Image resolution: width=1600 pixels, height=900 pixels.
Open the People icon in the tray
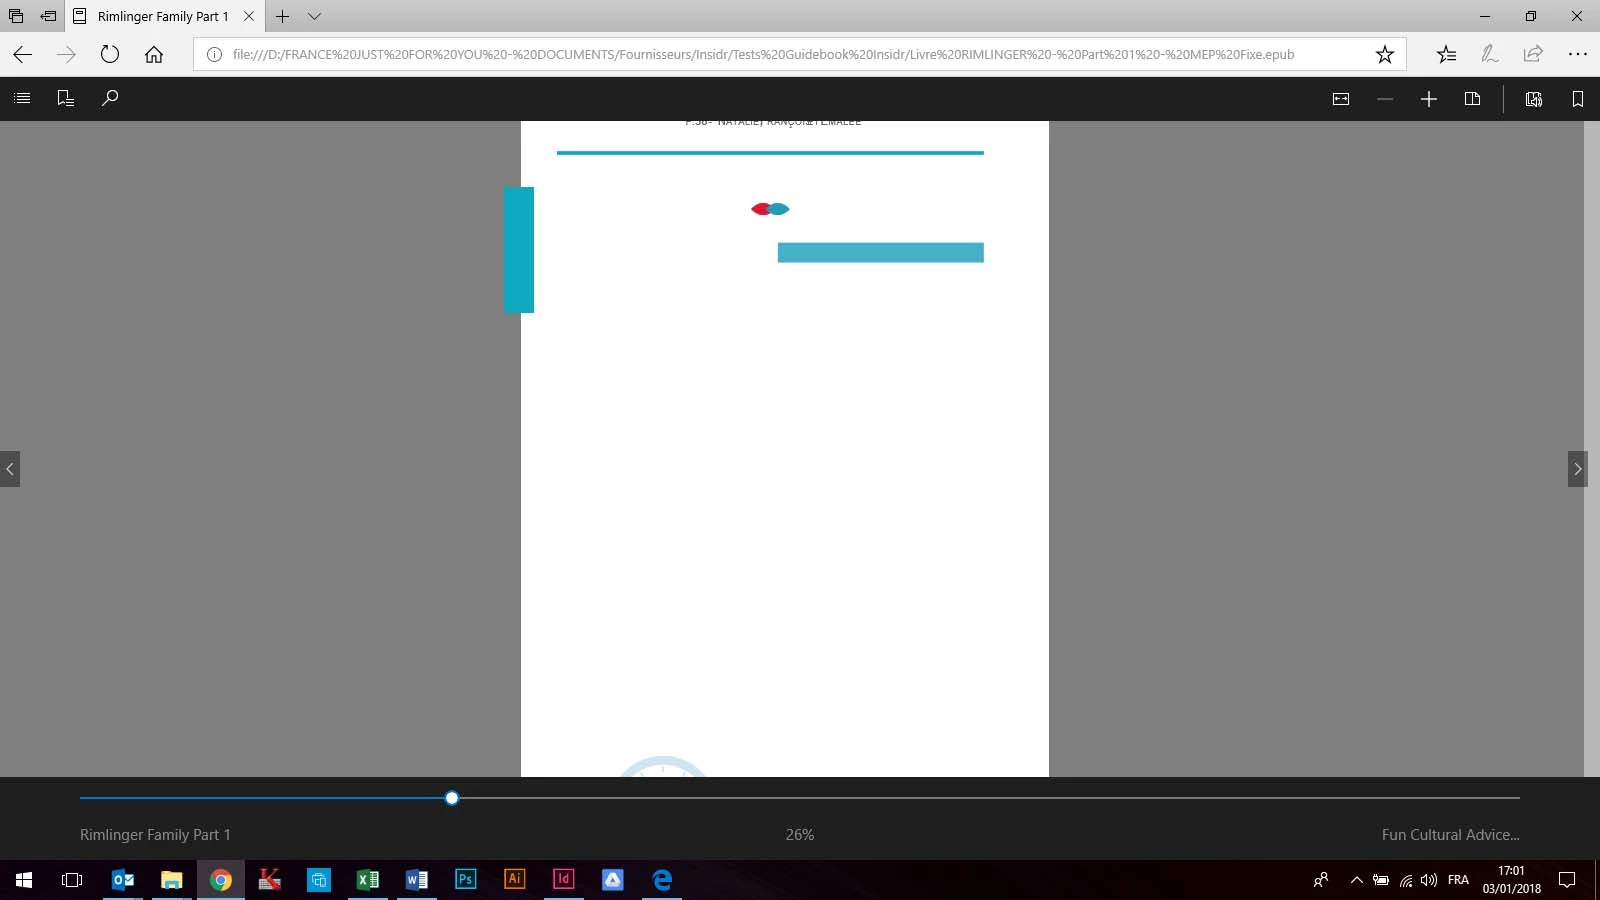point(1321,880)
